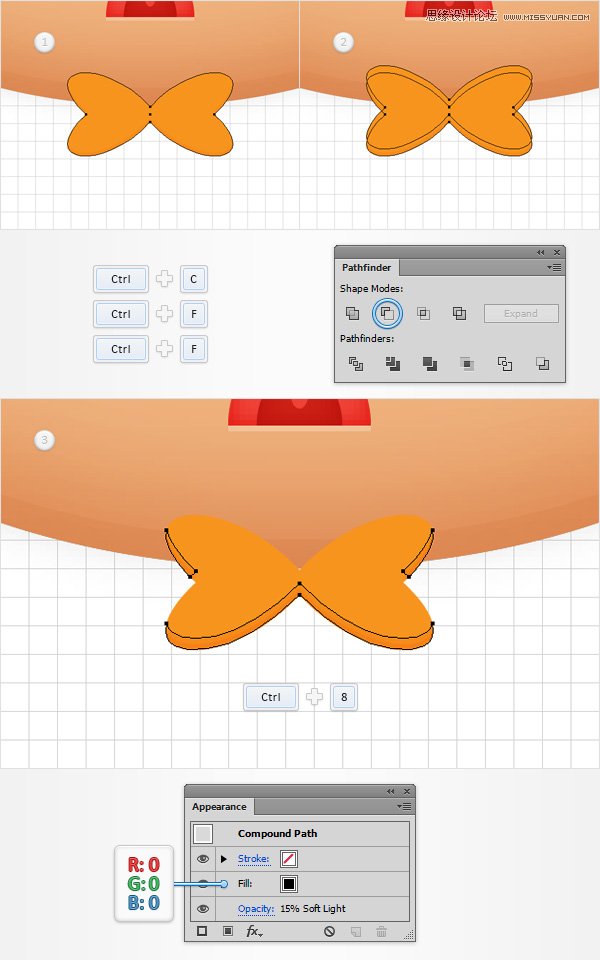600x960 pixels.
Task: Click the Add New Stroke icon
Action: tap(202, 931)
